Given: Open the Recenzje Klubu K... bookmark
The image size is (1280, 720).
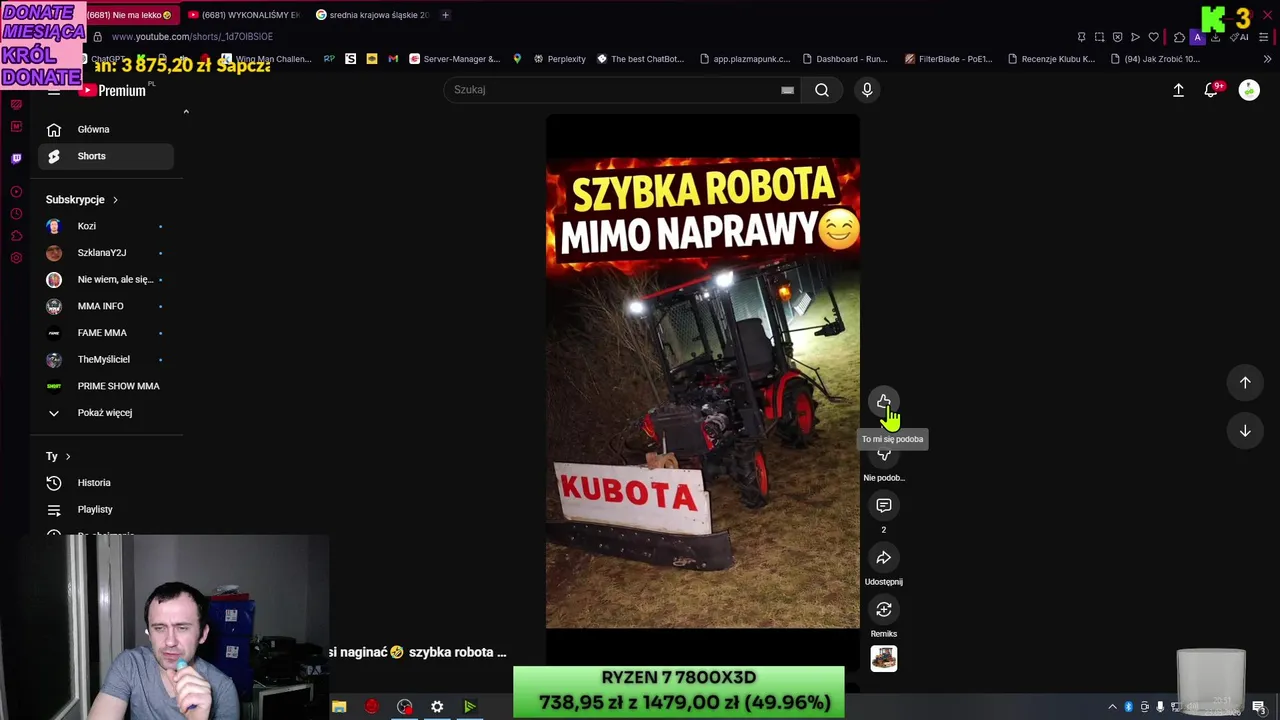Looking at the screenshot, I should click(x=1051, y=59).
